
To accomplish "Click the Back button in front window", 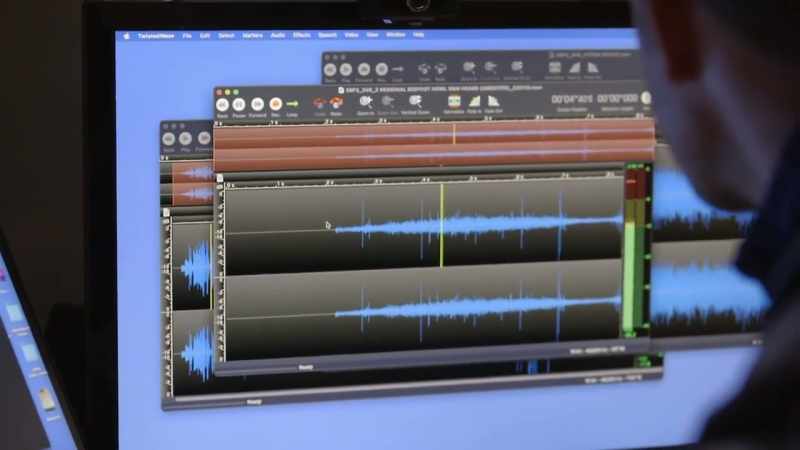I will tap(222, 105).
